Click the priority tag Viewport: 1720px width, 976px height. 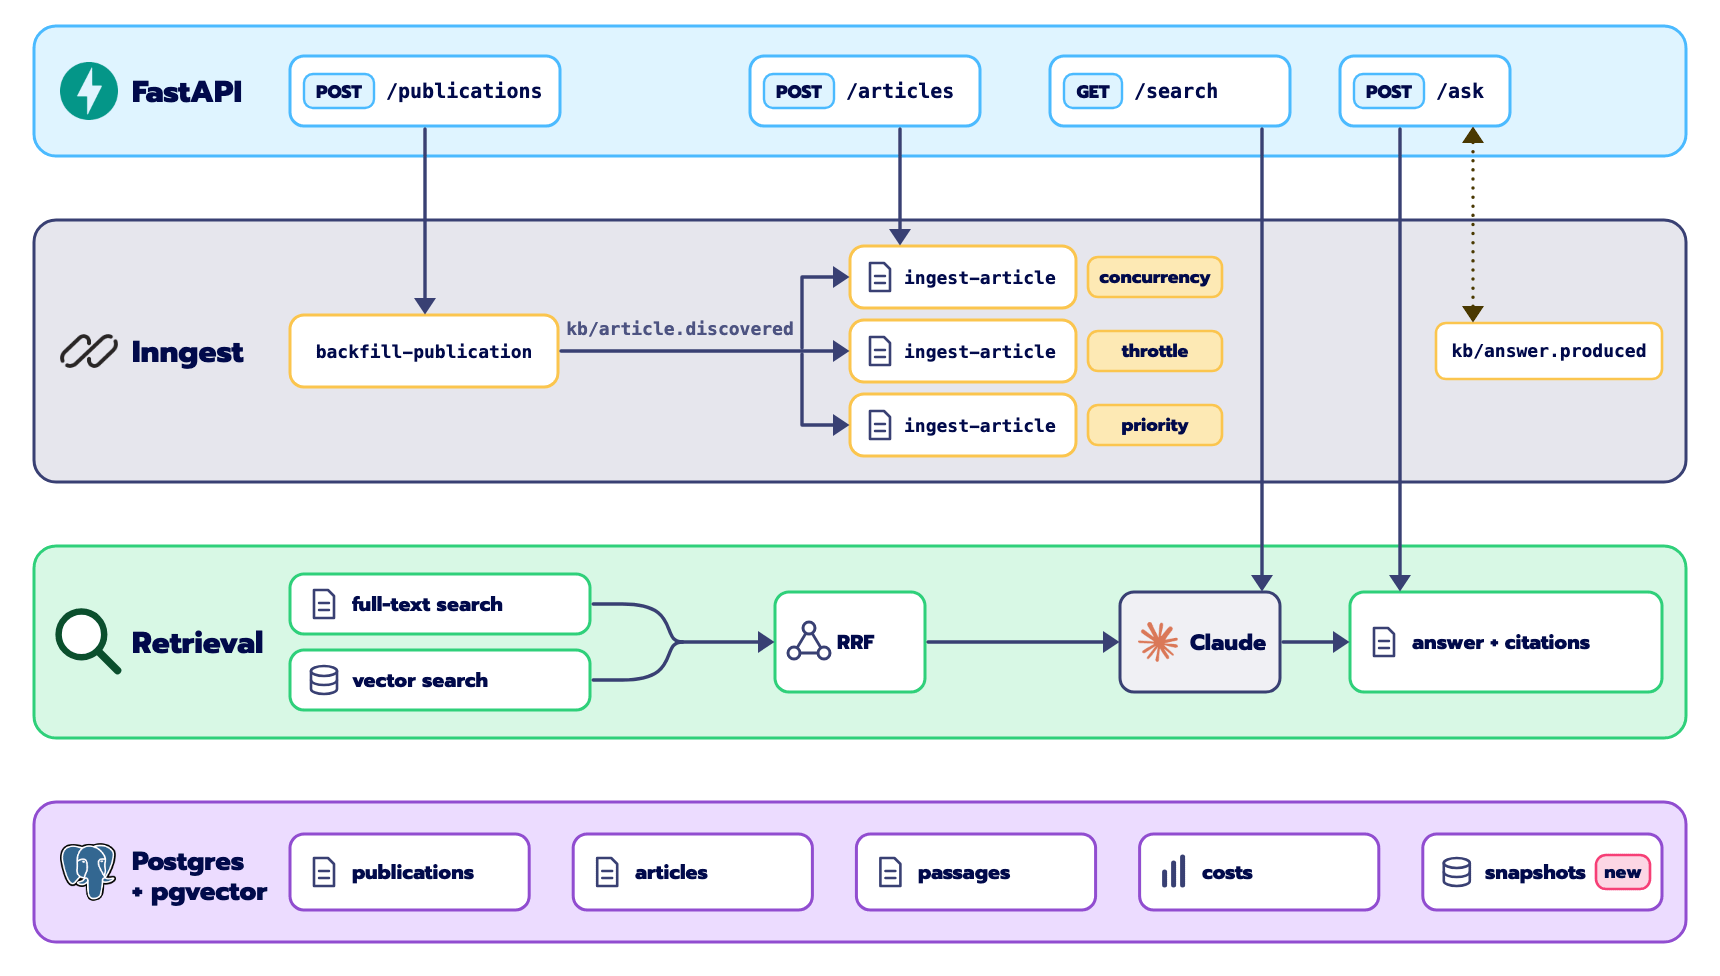click(x=1155, y=425)
